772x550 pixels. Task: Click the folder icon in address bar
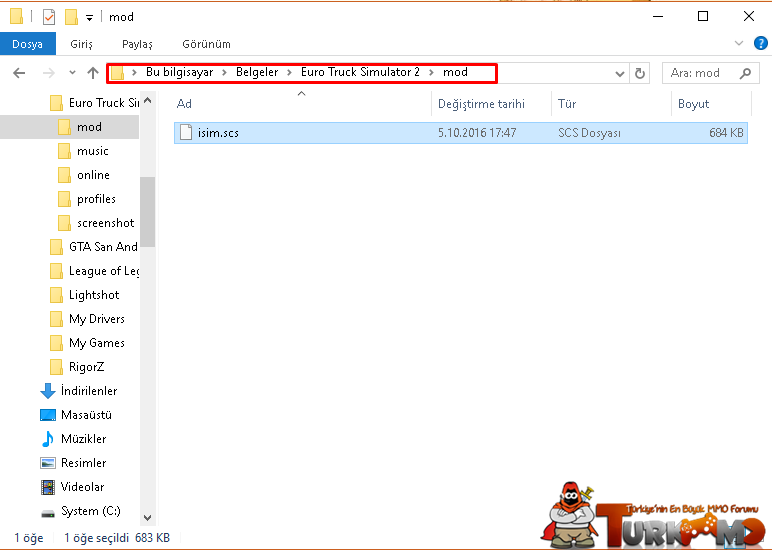[117, 73]
